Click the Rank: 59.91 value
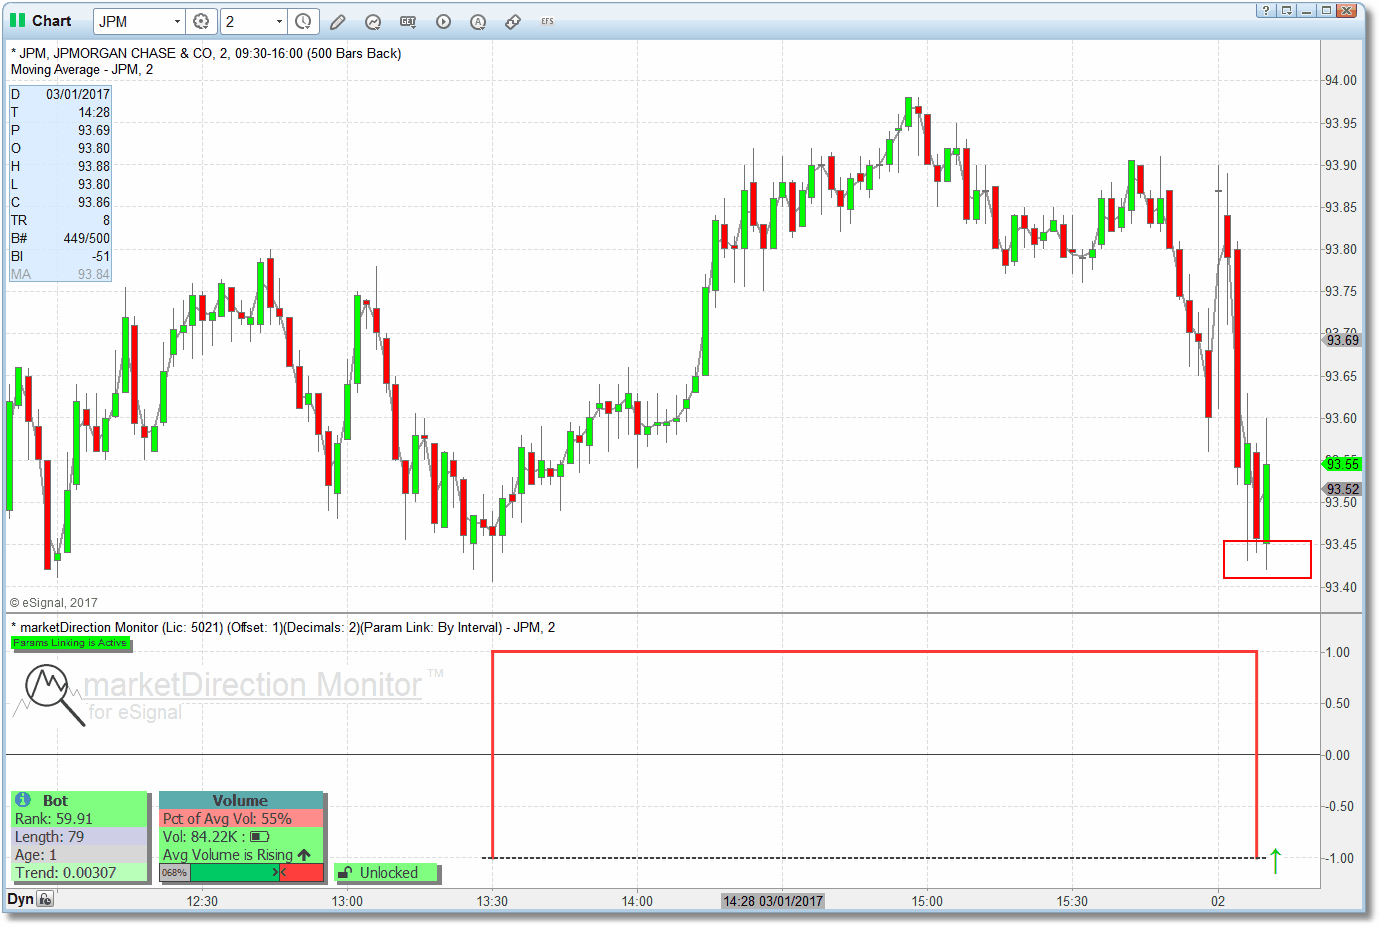1380x927 pixels. (53, 818)
